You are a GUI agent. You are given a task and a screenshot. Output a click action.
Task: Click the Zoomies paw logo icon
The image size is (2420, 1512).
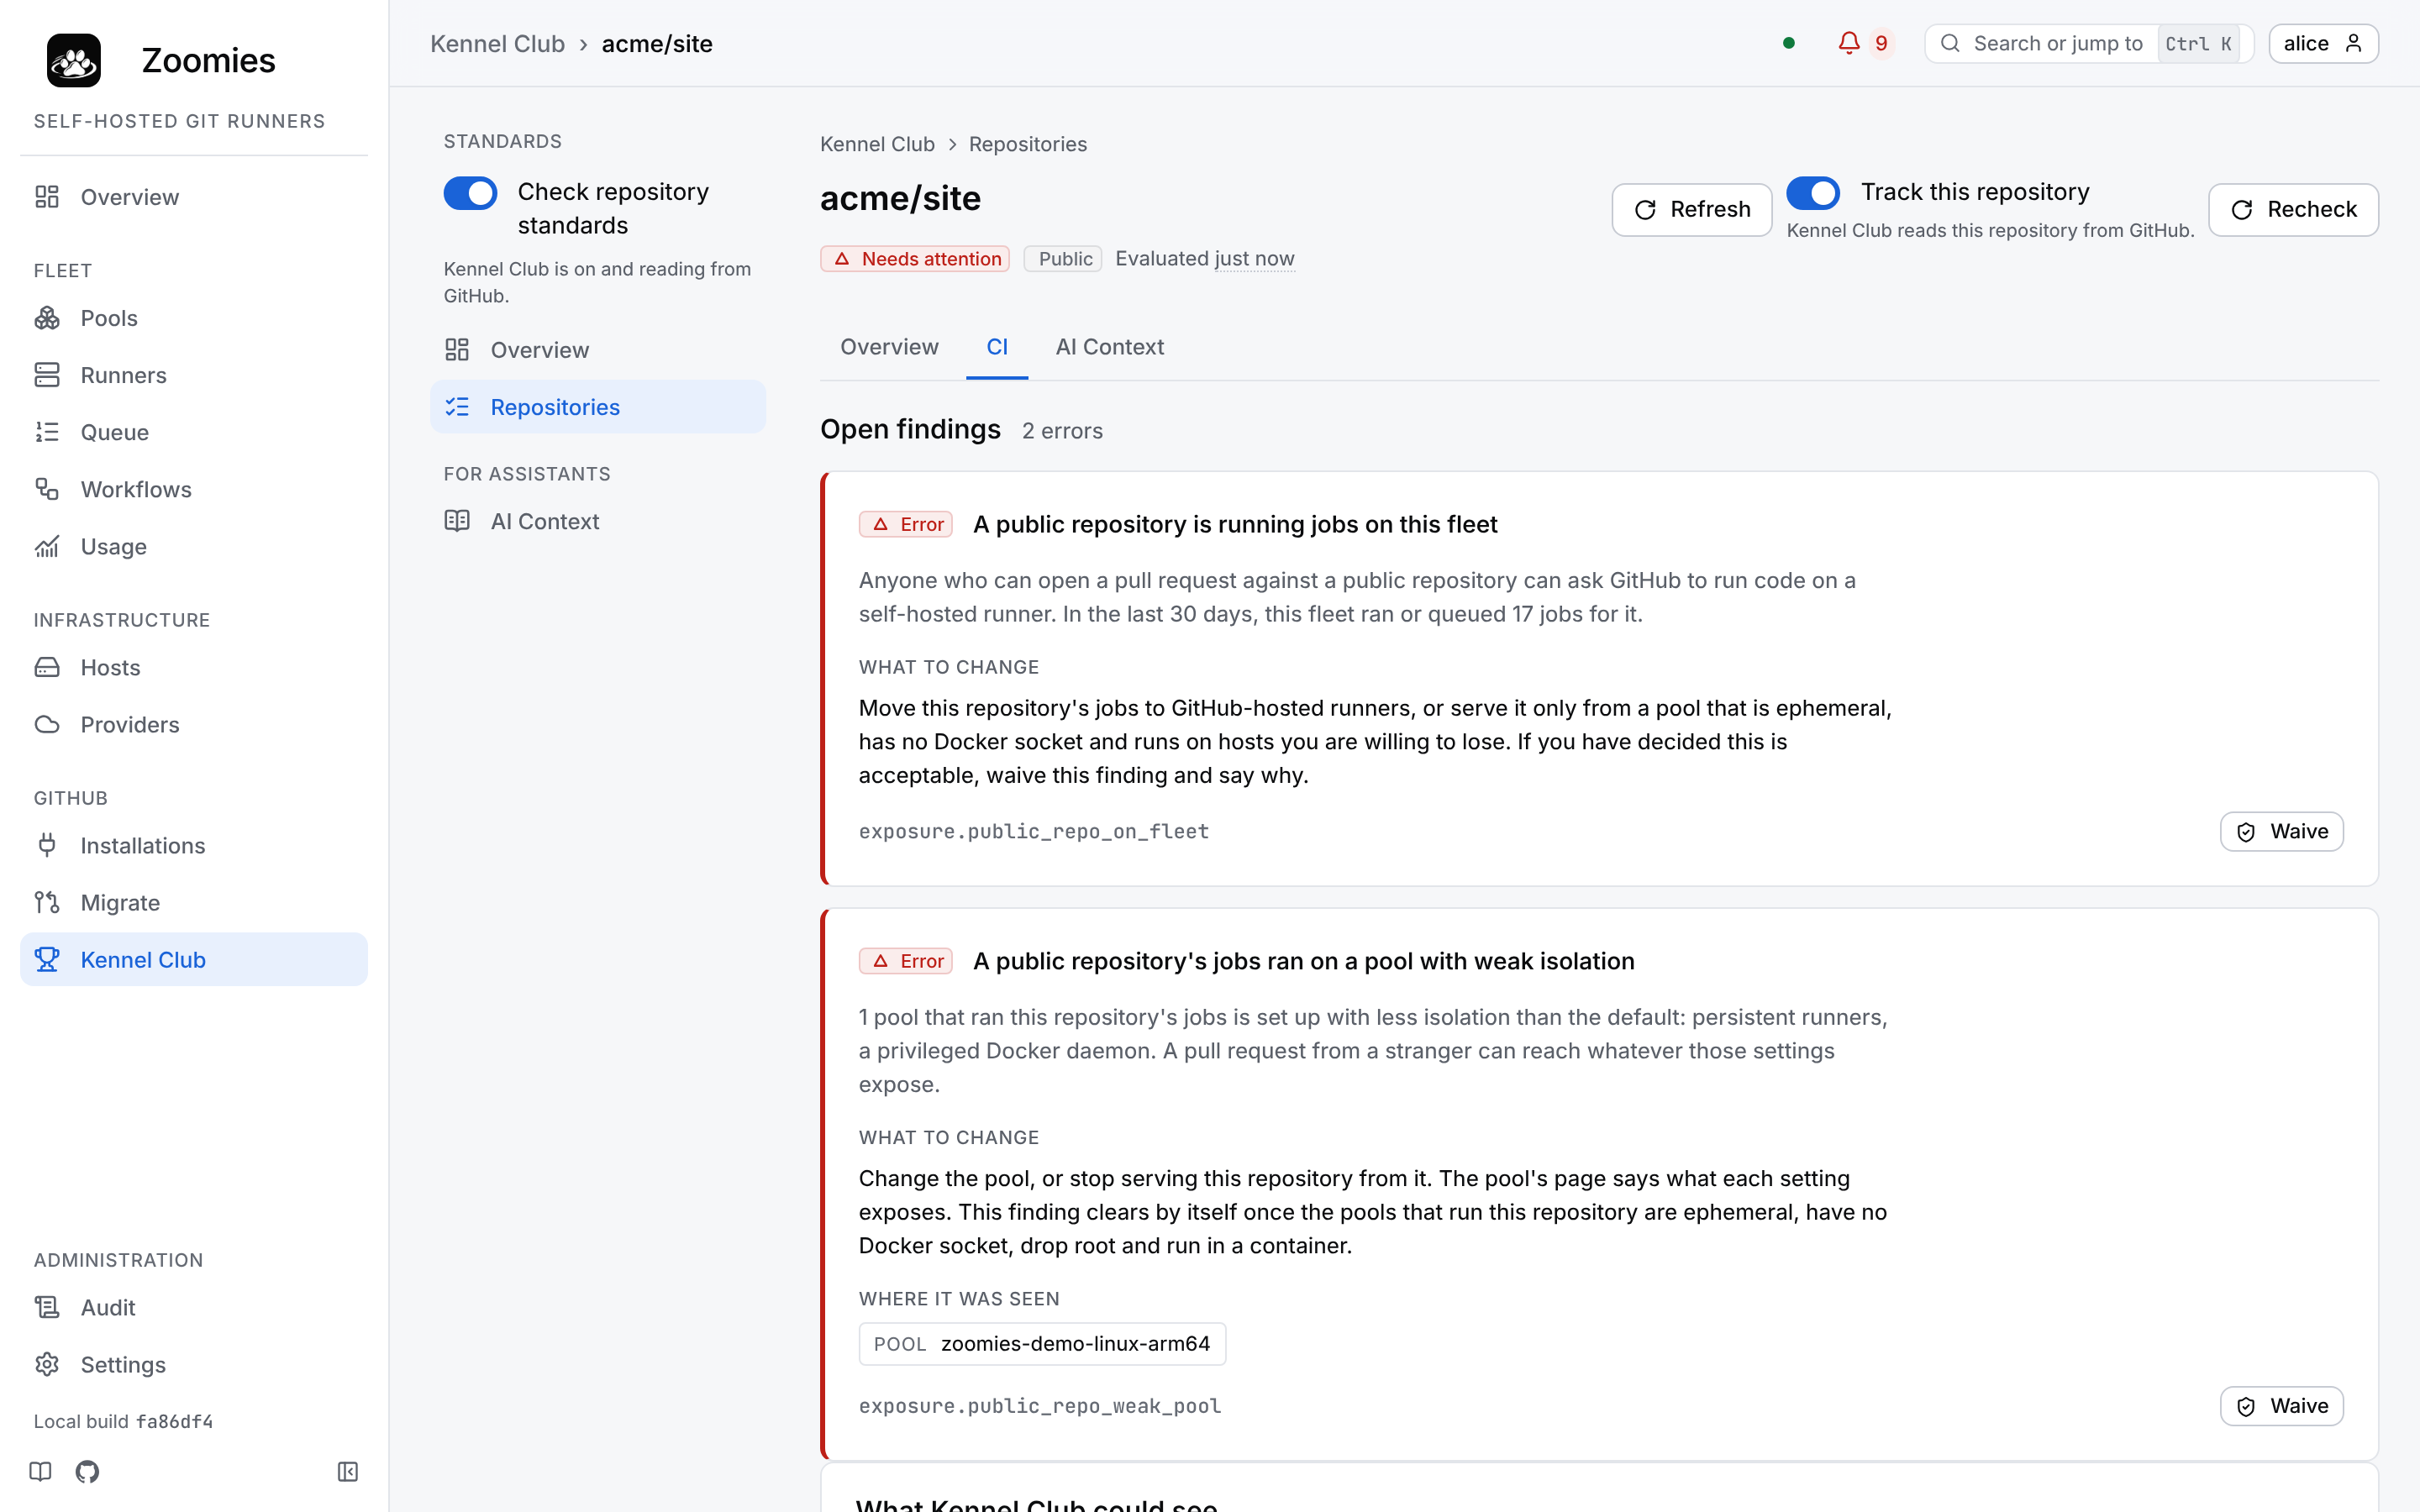coord(74,60)
